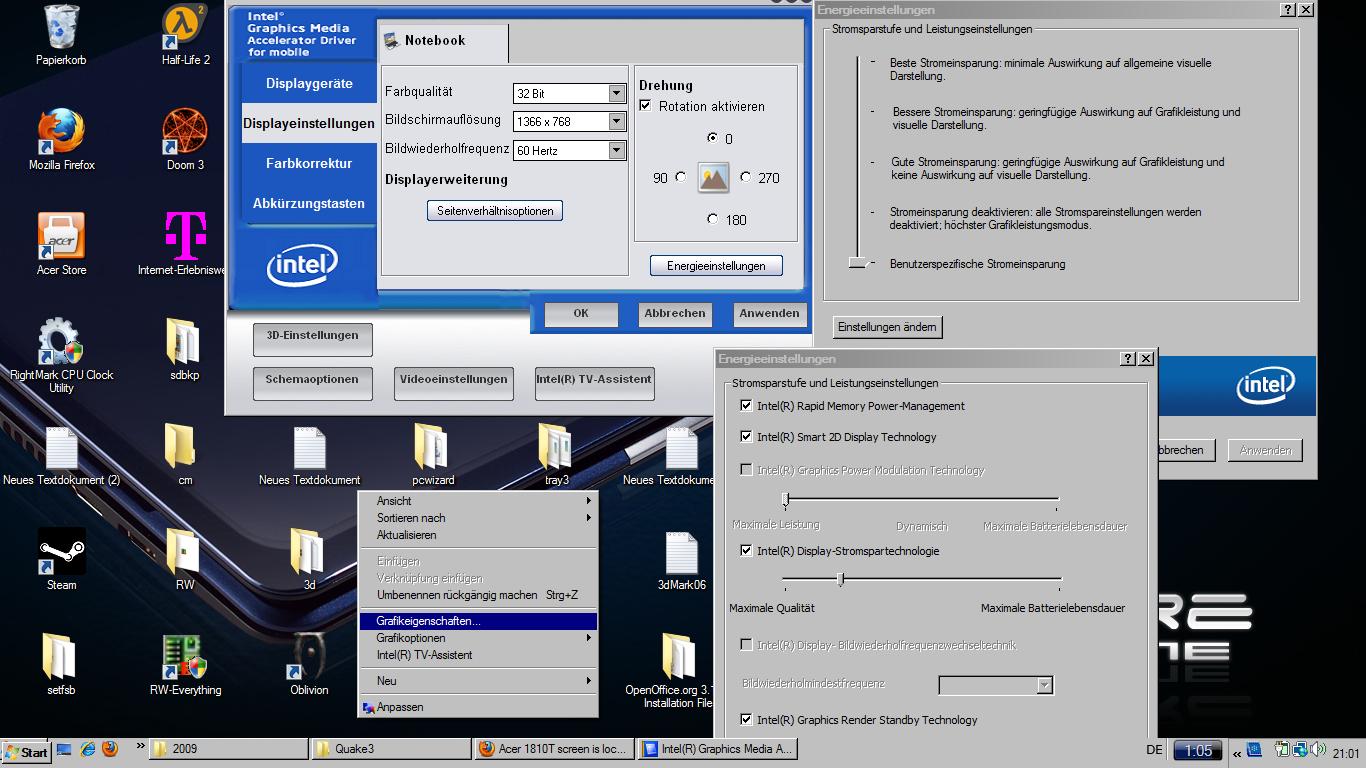Switch to Quake3 taskbar window
1366x768 pixels.
(391, 749)
